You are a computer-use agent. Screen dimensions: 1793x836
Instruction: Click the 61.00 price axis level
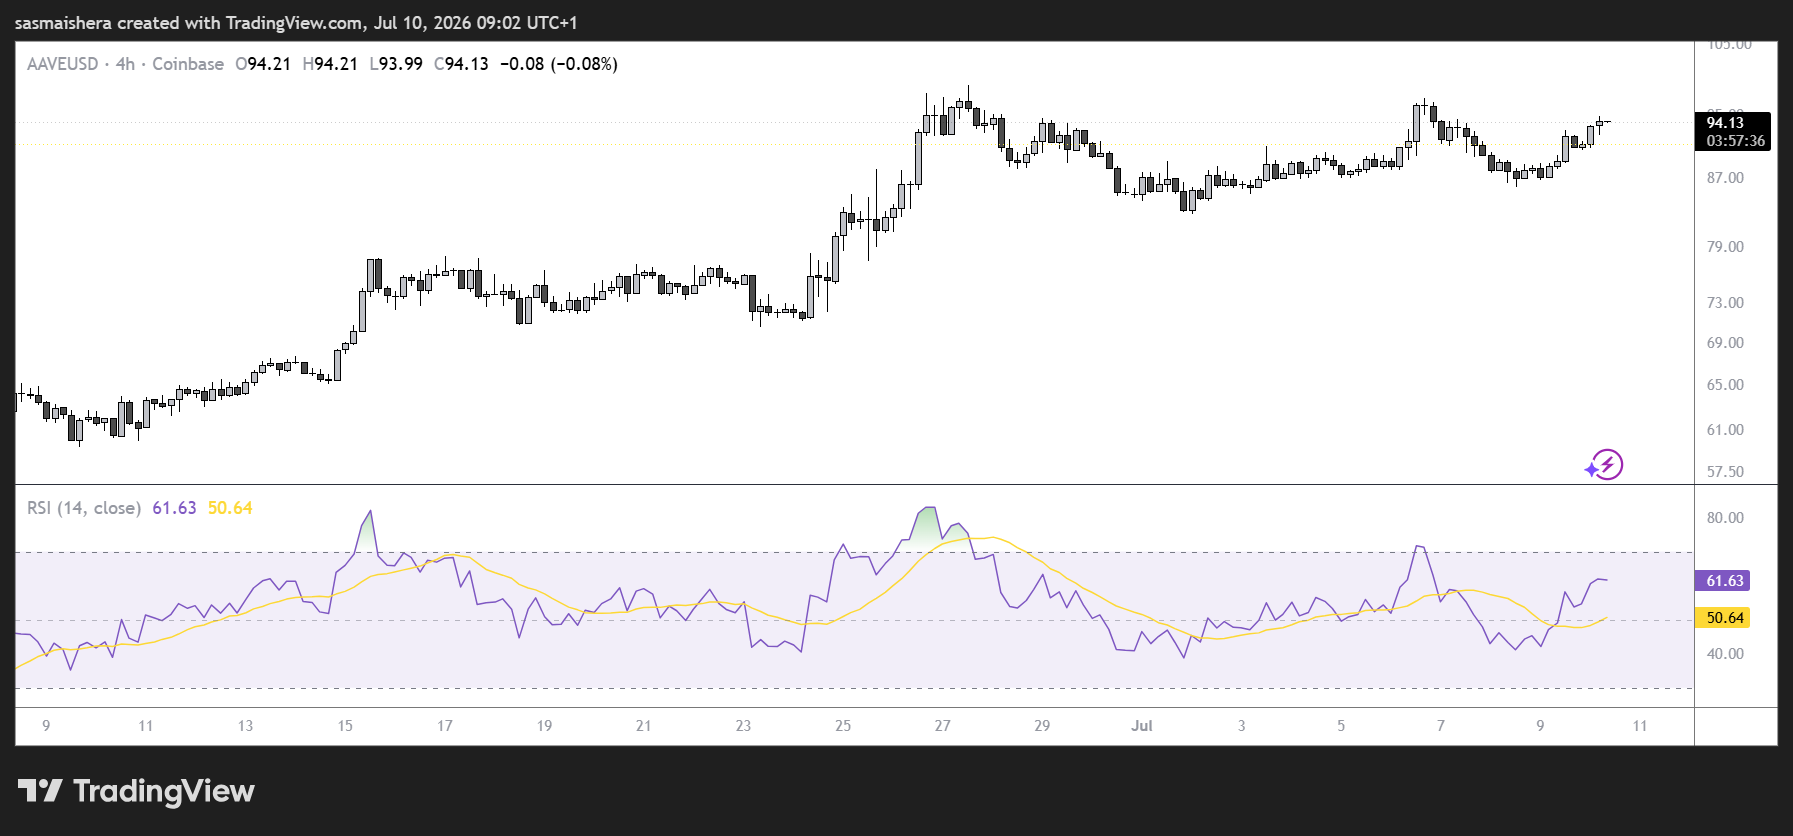coord(1725,430)
